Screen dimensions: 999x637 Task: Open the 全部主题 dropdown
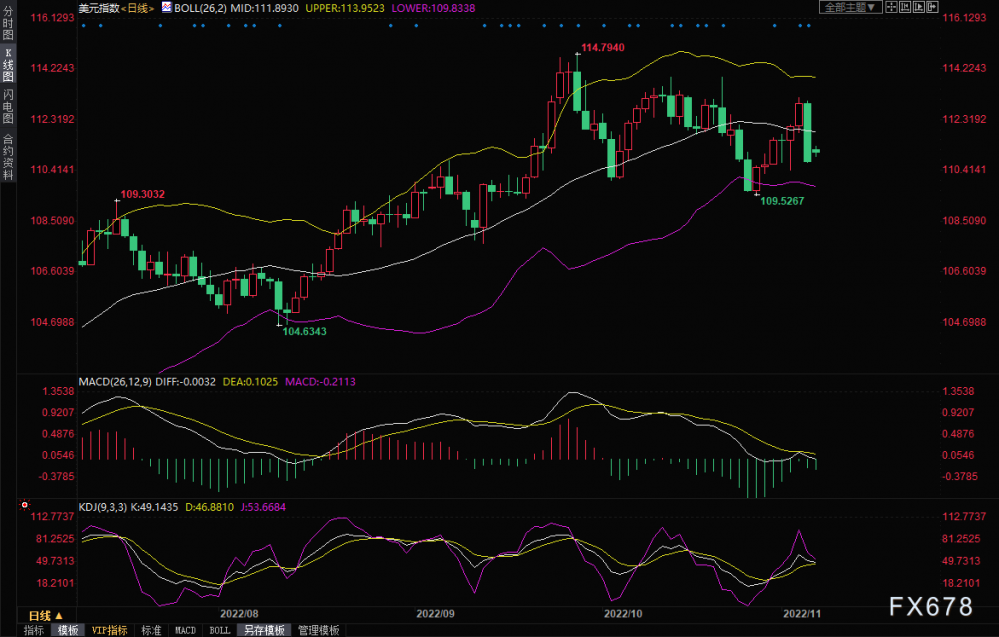[x=850, y=7]
